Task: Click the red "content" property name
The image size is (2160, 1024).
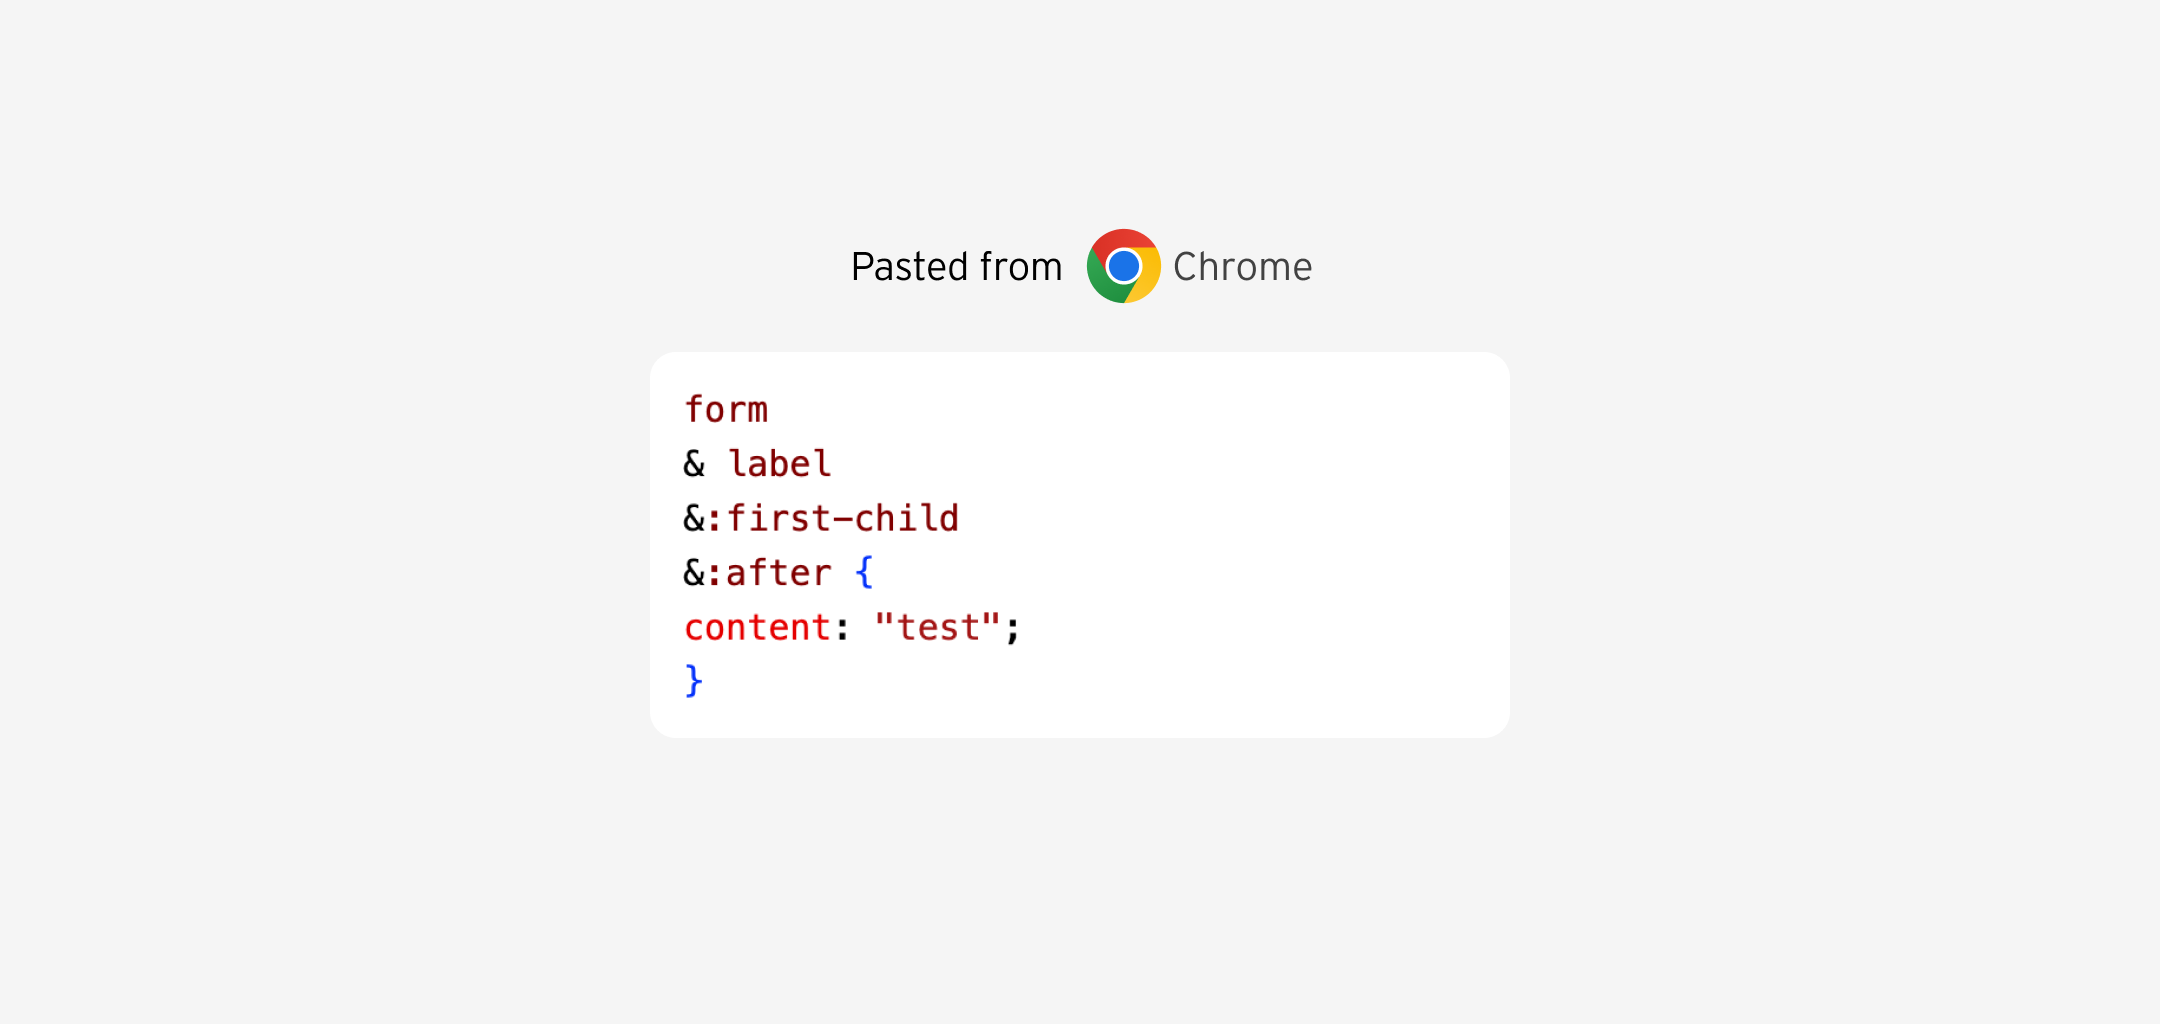Action: (757, 628)
